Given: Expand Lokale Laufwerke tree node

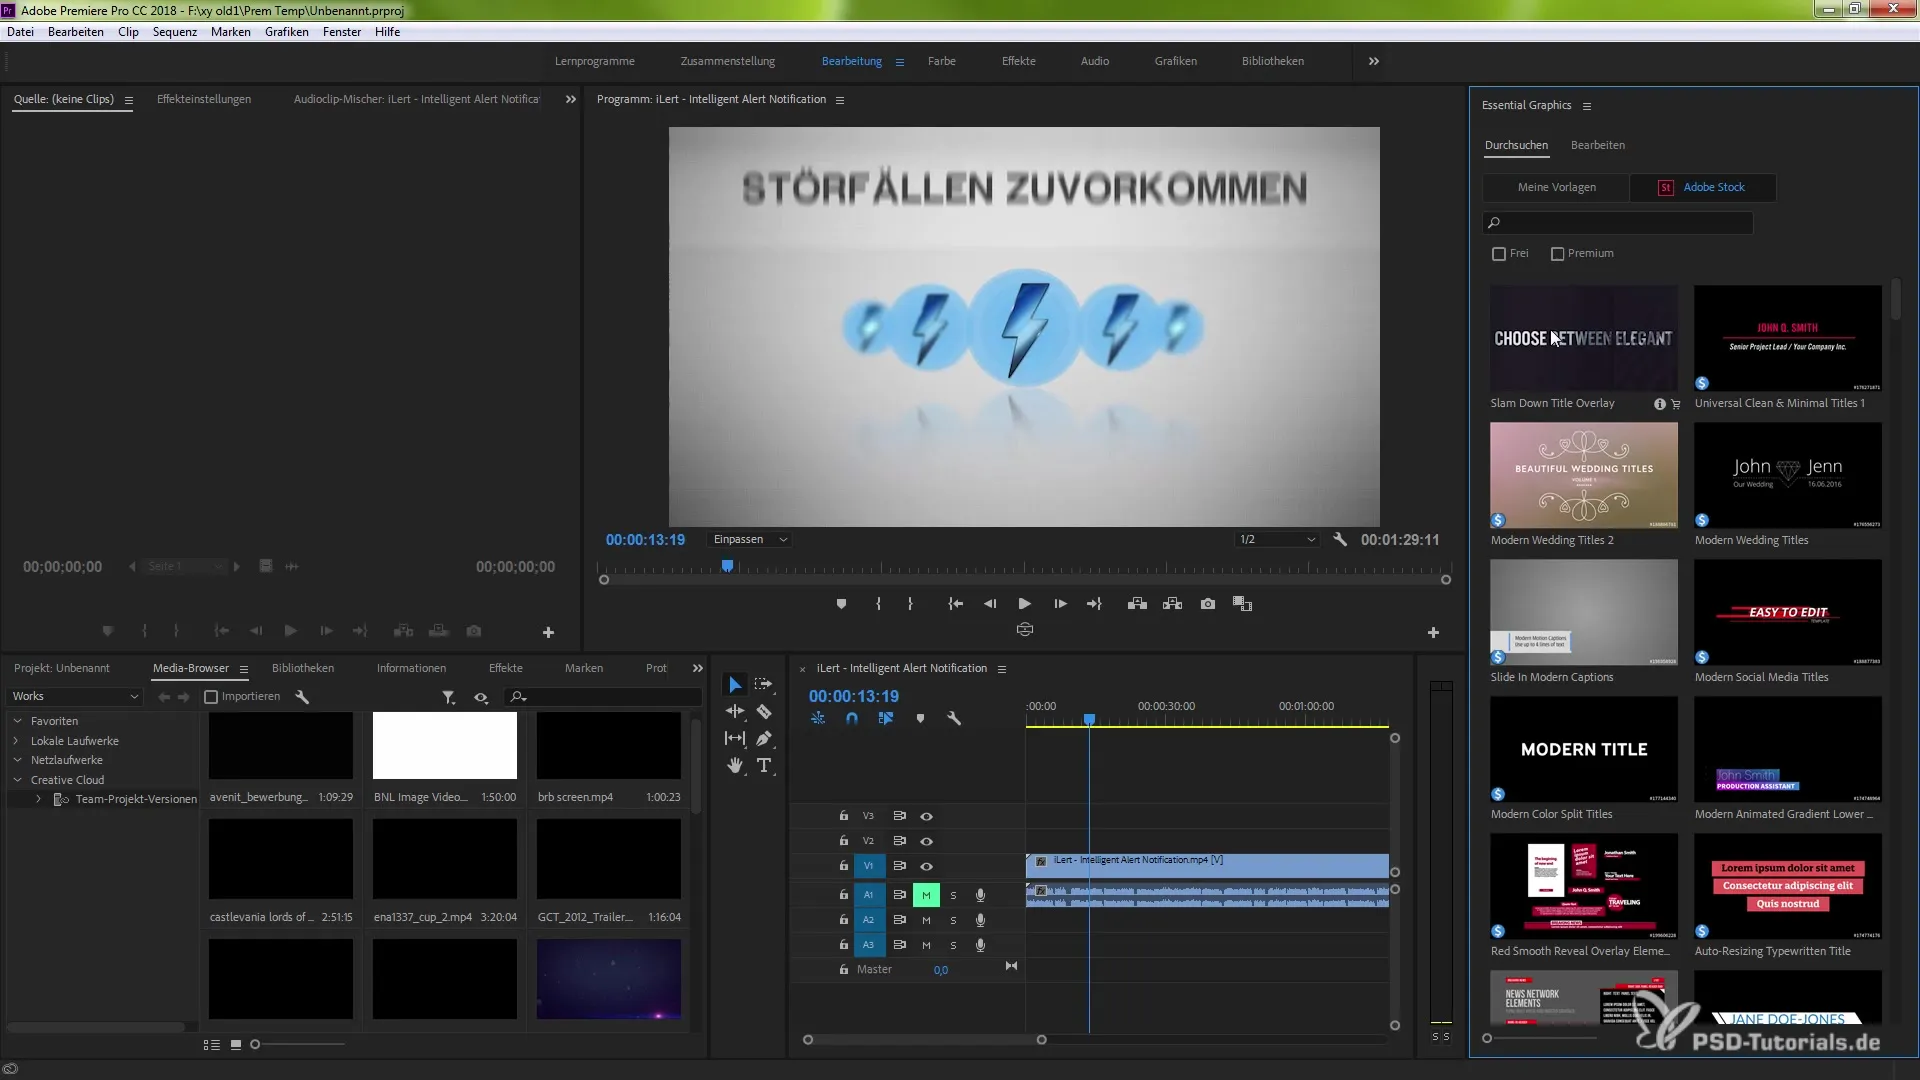Looking at the screenshot, I should click(x=17, y=741).
